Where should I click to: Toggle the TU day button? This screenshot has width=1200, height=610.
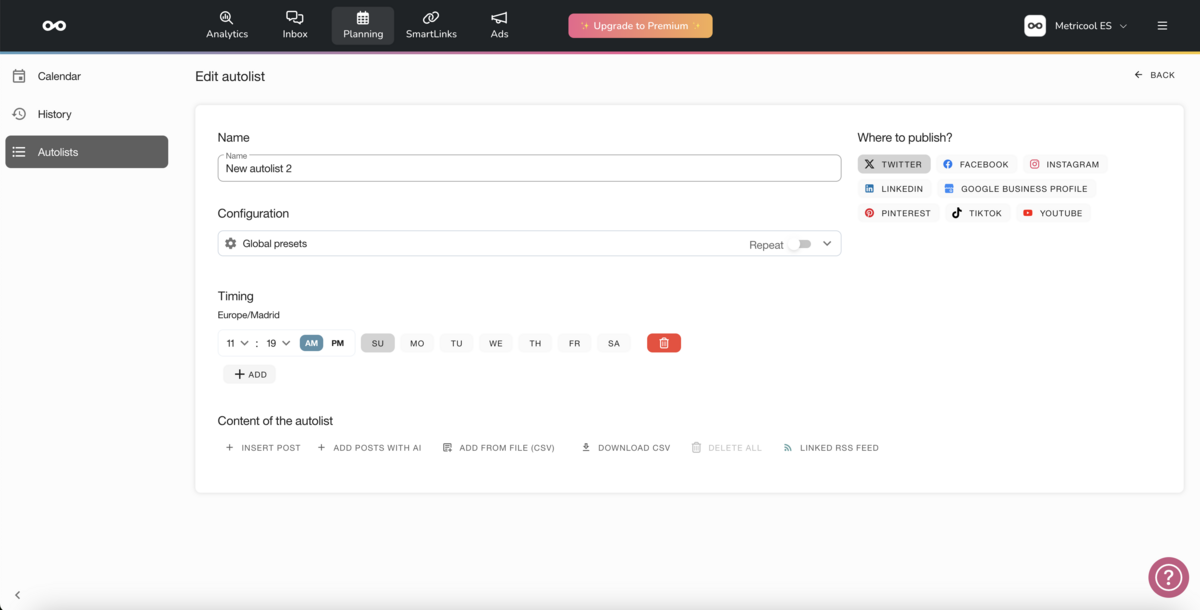(x=456, y=343)
